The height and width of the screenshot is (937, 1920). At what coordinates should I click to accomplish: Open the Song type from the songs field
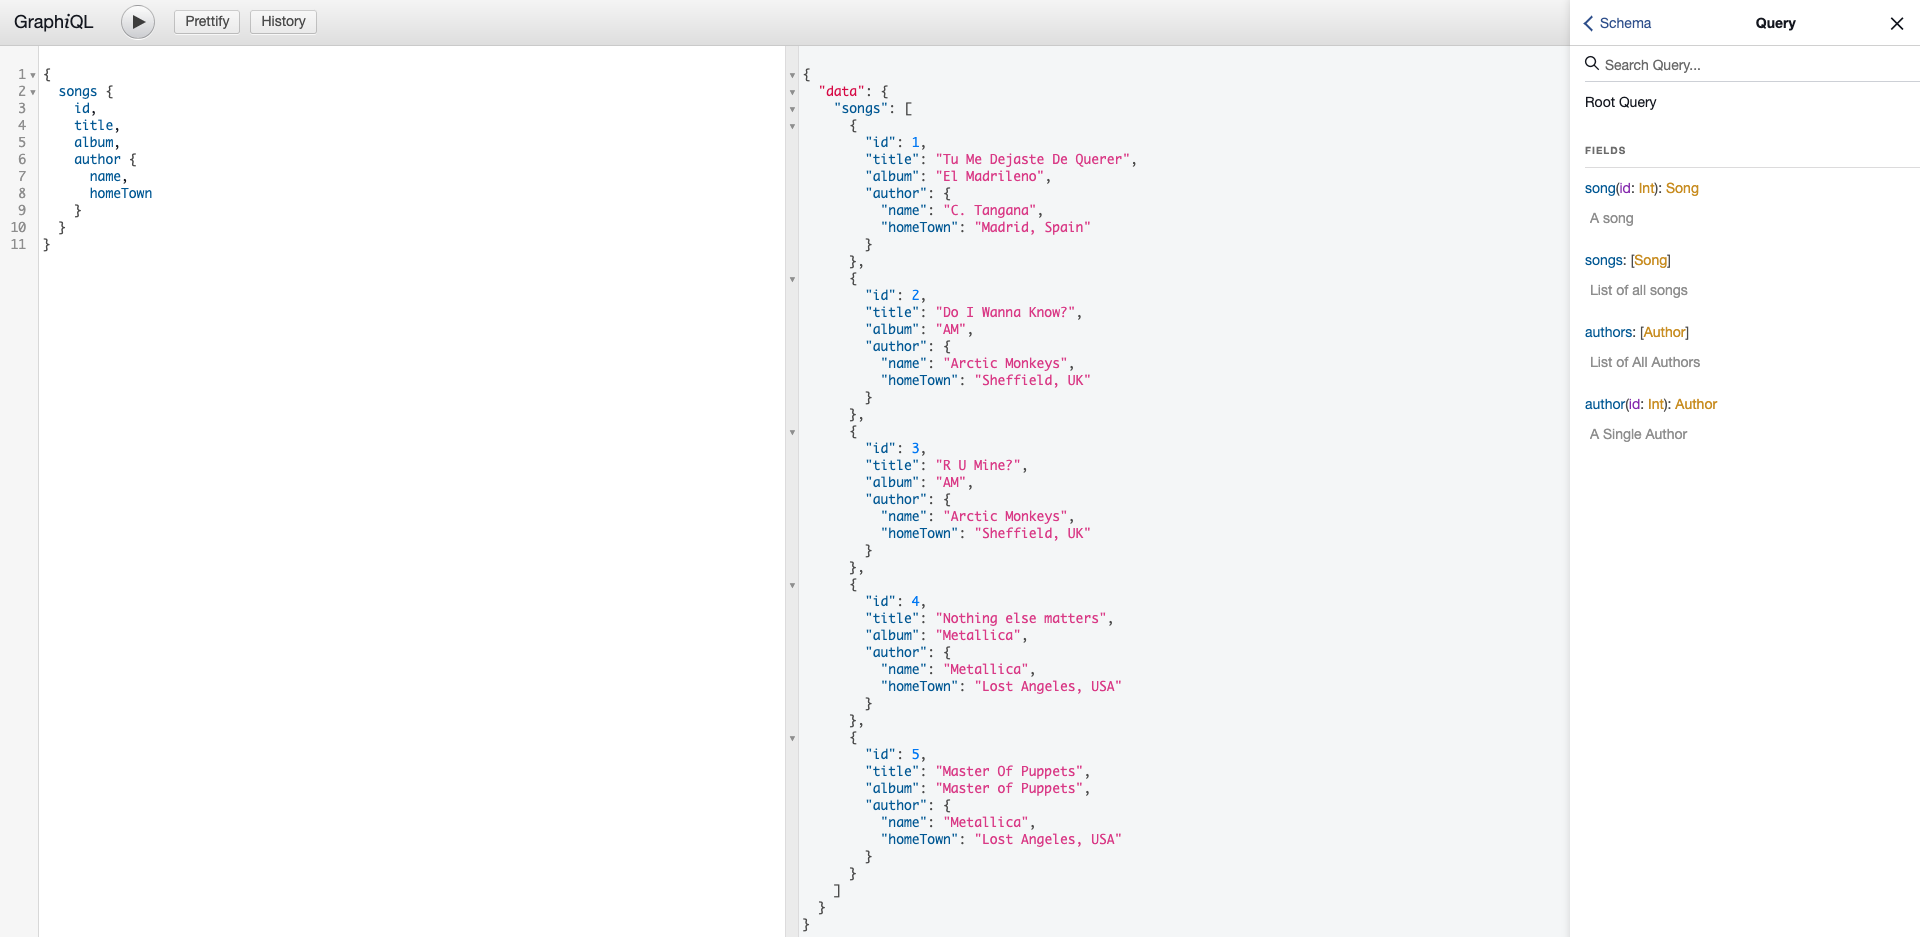[1650, 260]
